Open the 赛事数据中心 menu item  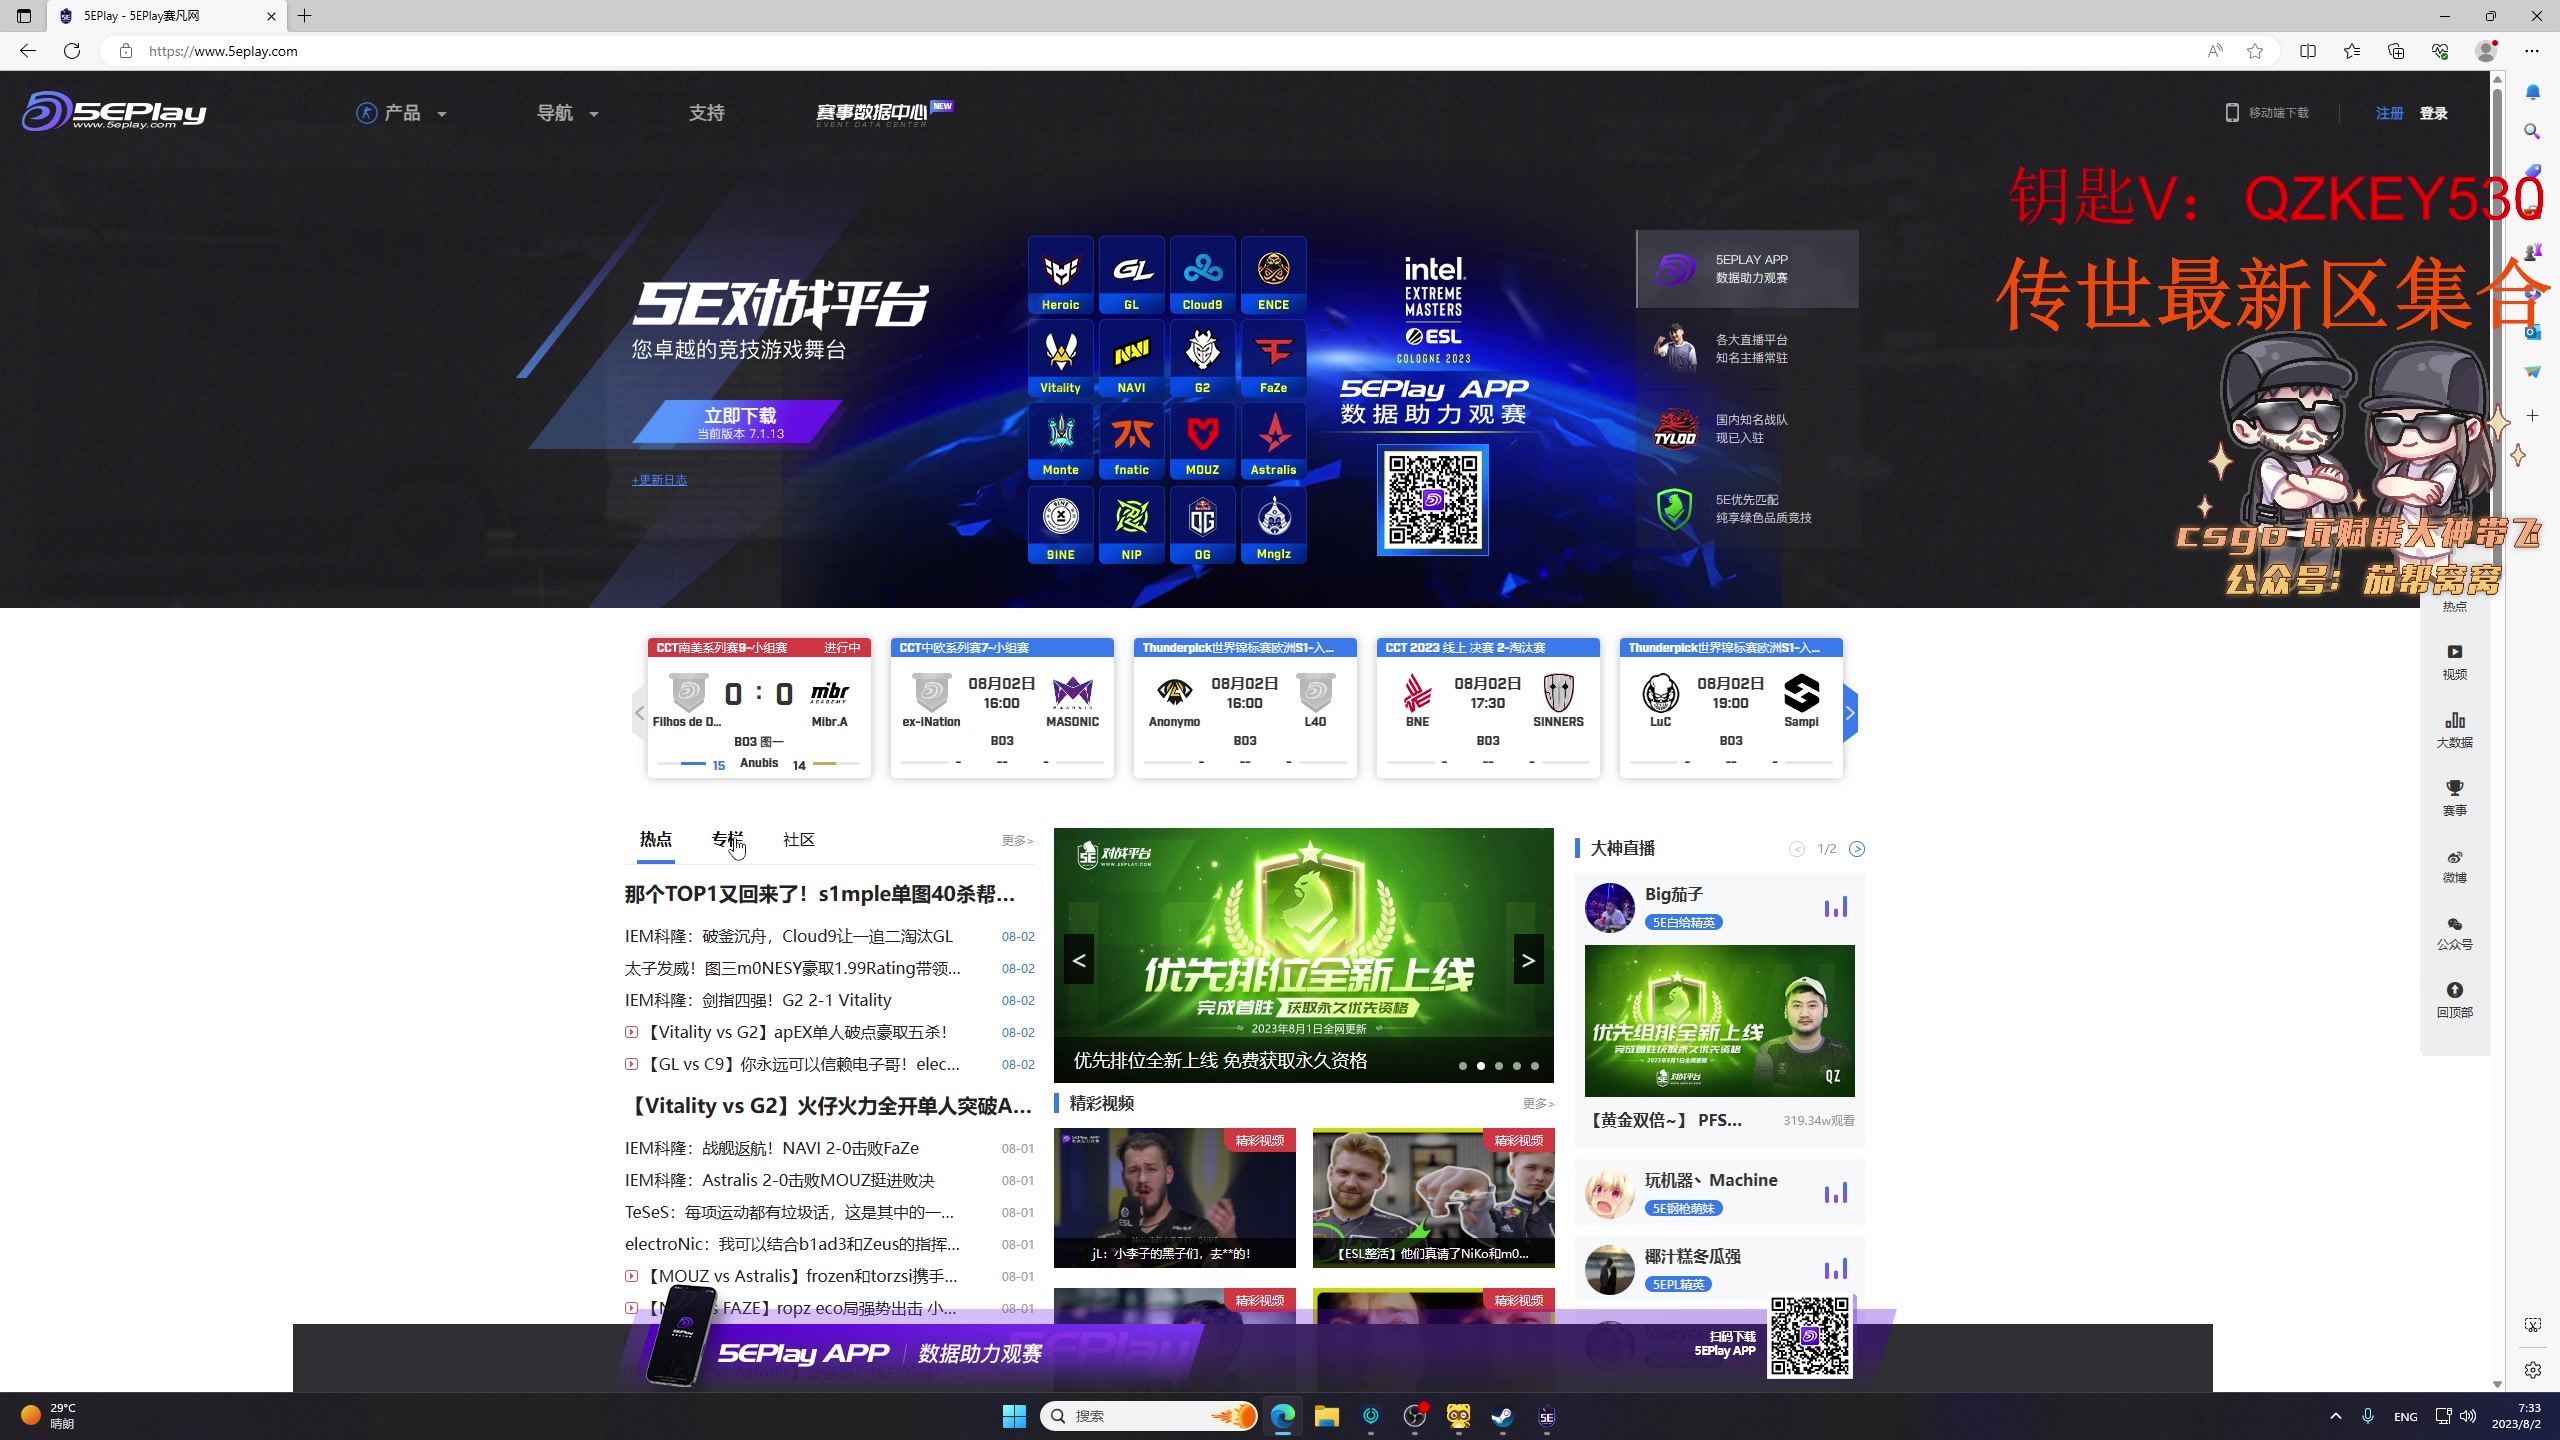884,113
